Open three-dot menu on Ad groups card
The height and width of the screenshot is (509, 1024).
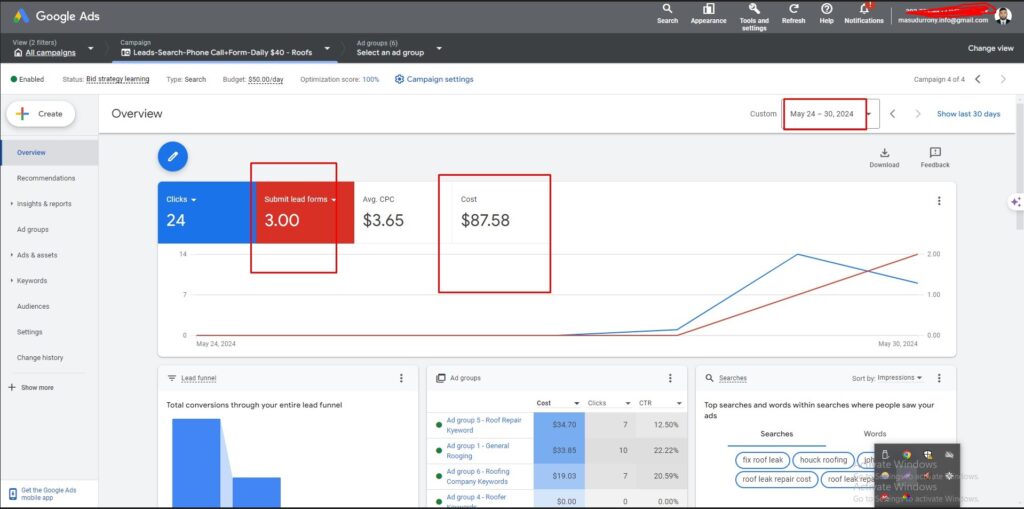(x=670, y=378)
